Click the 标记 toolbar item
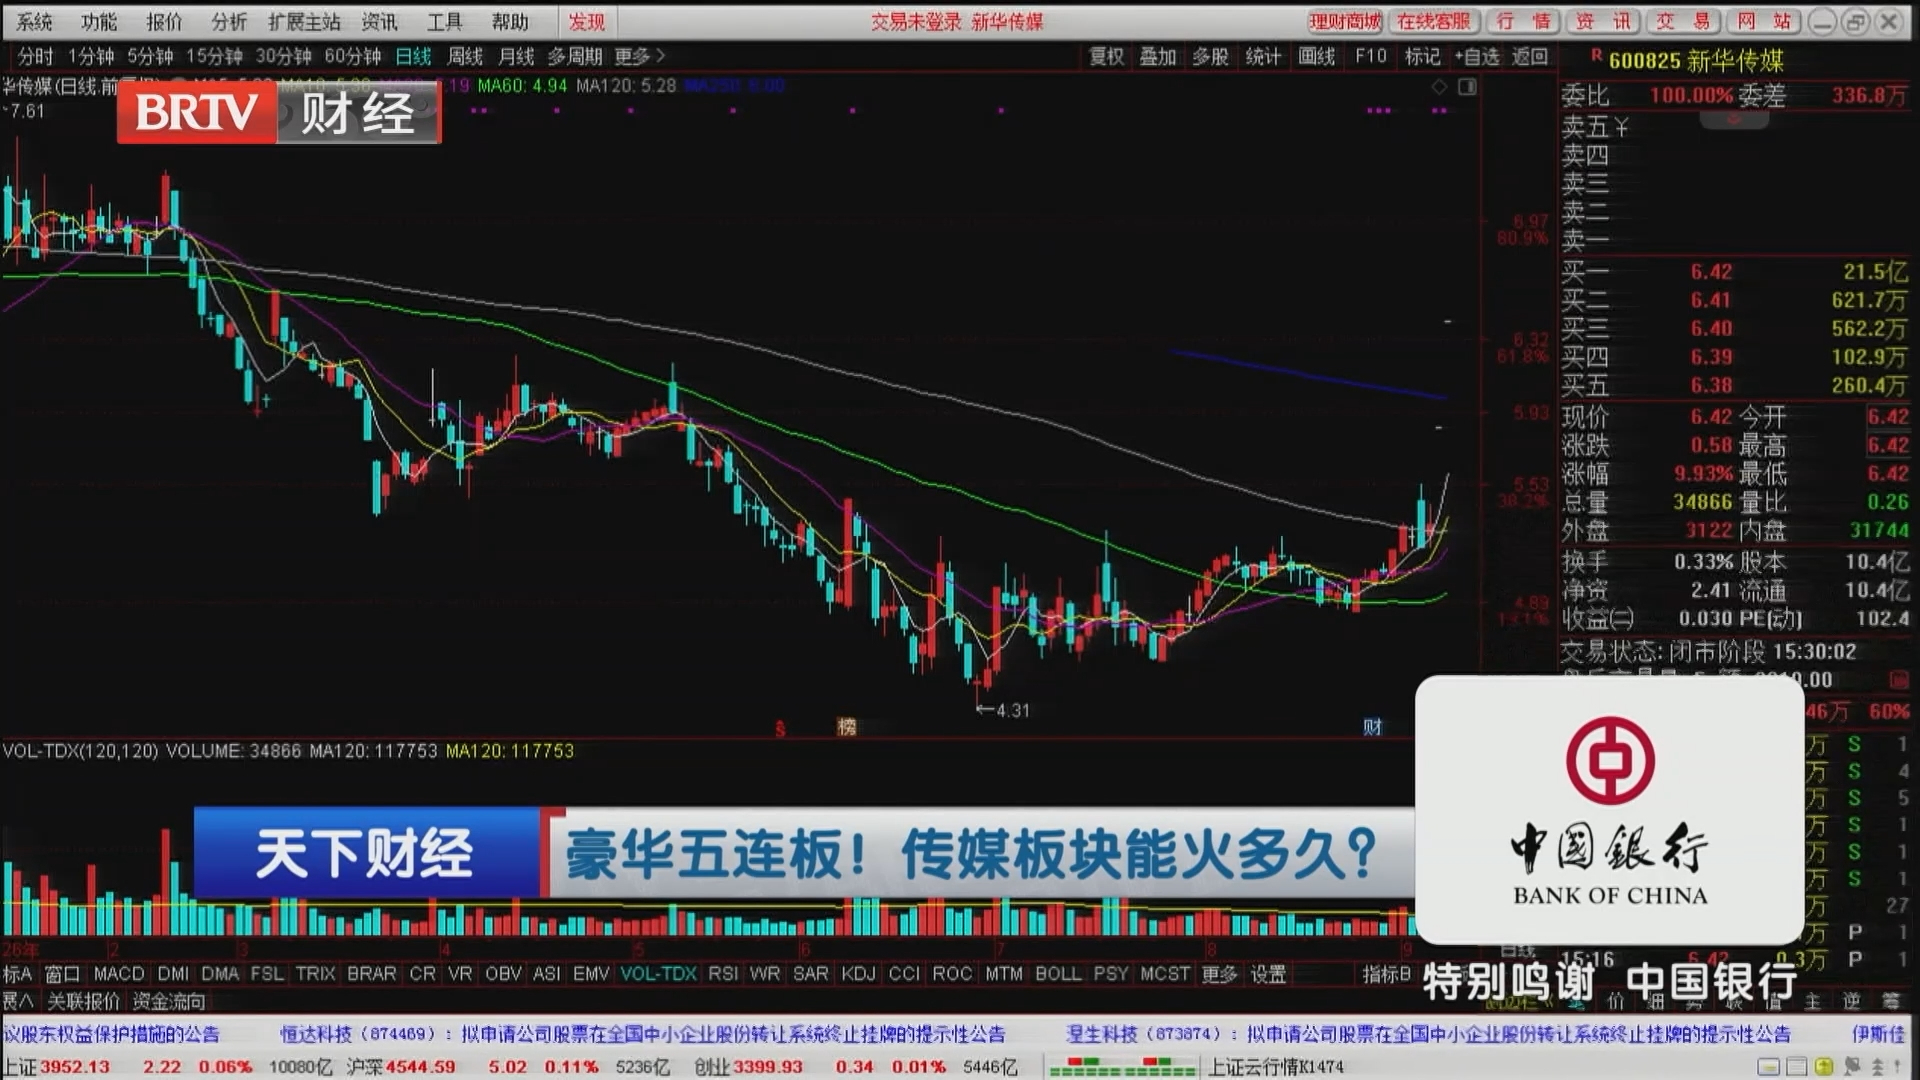 pos(1422,57)
